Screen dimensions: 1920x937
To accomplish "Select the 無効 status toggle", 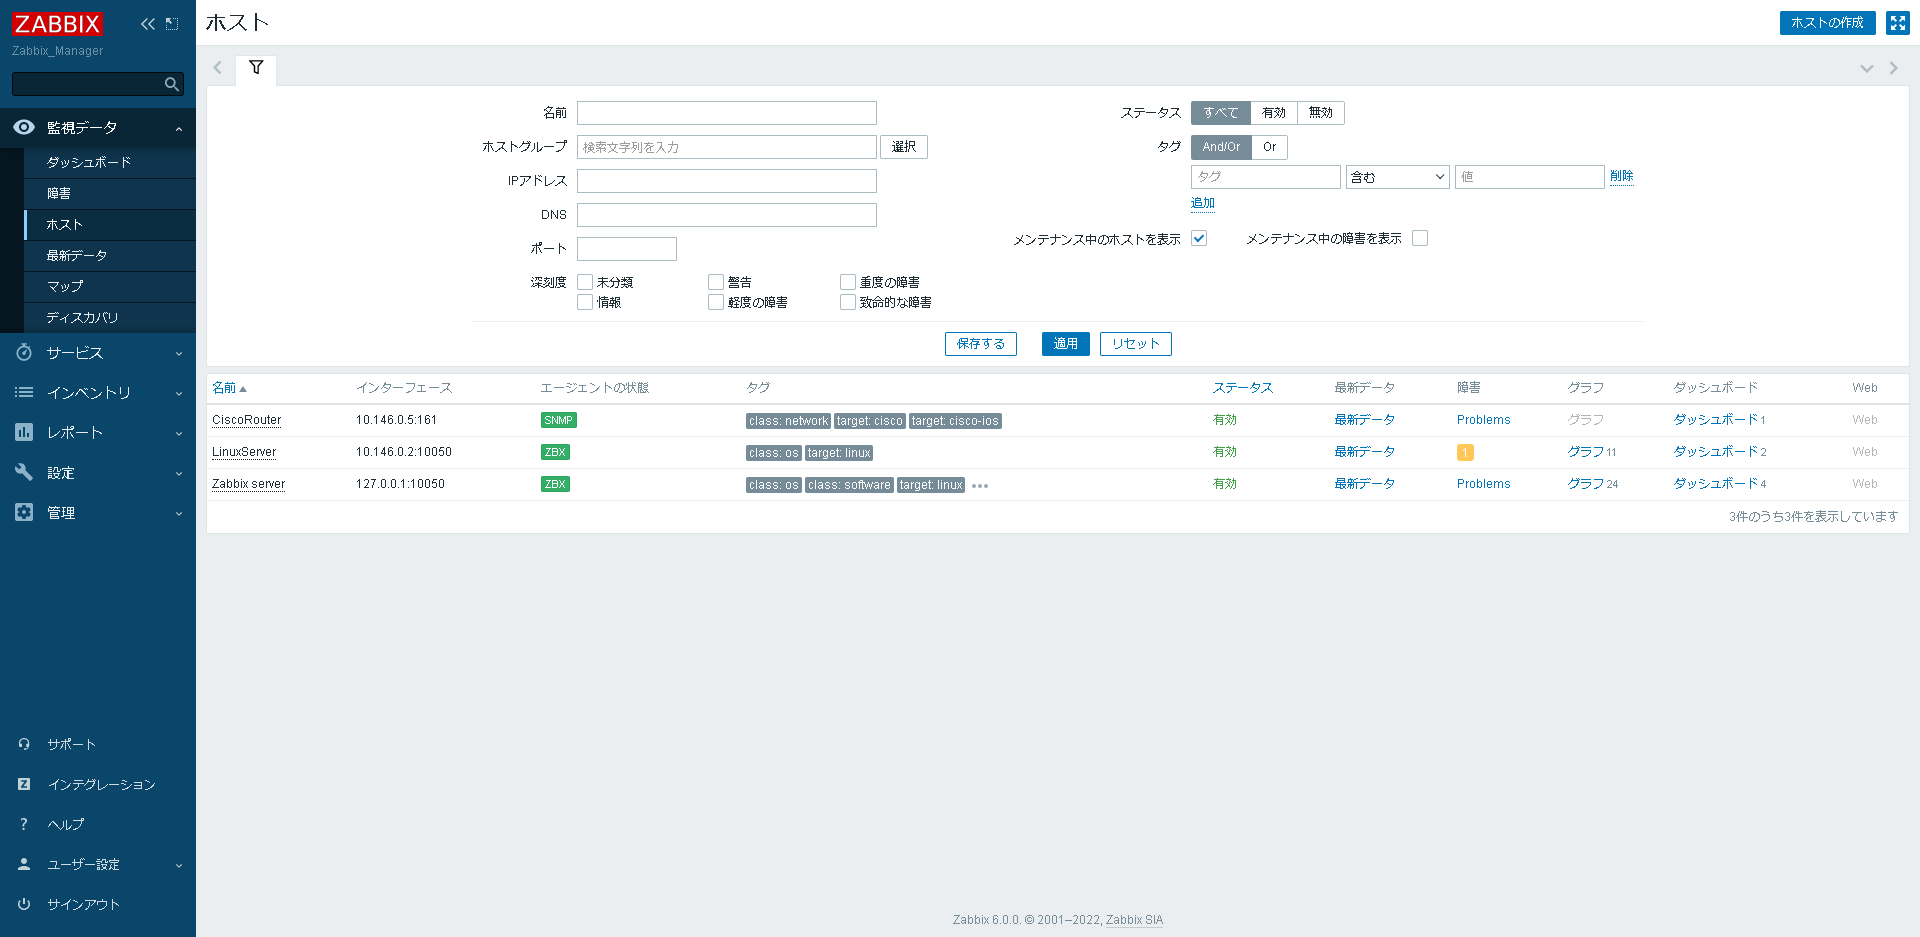I will click(x=1321, y=113).
